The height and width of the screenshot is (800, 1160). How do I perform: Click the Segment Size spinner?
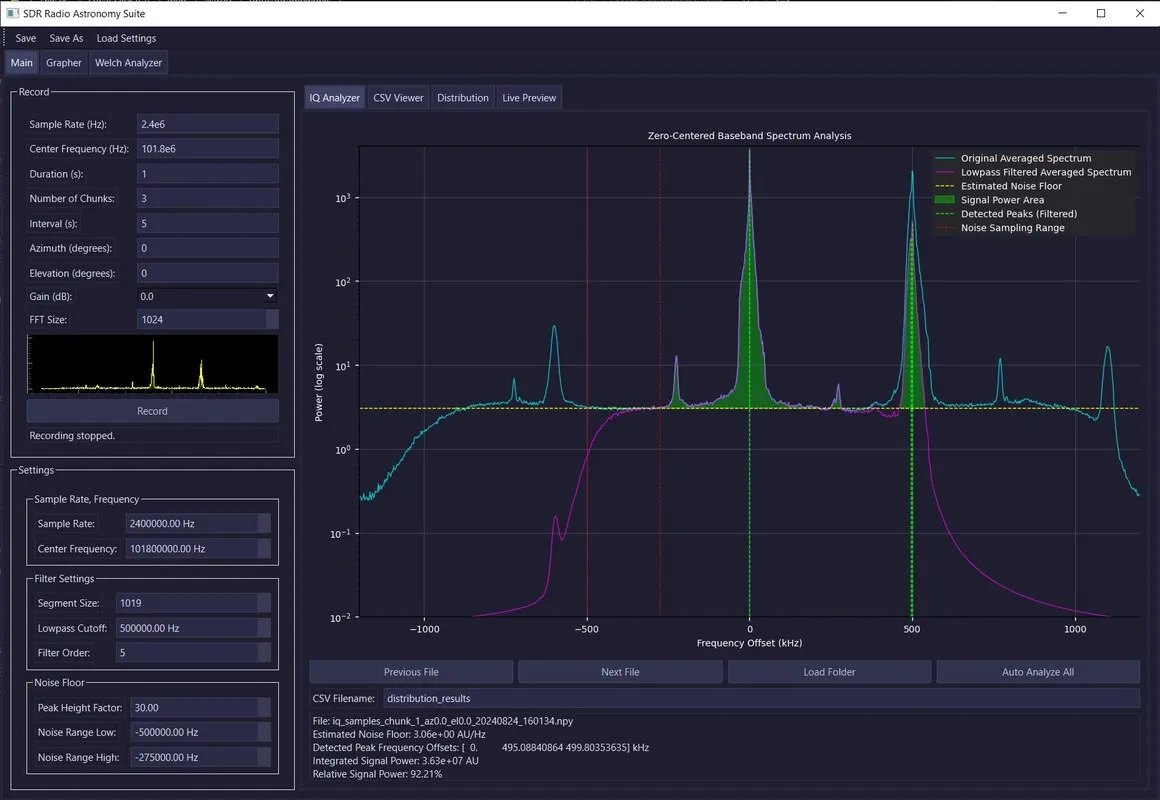pyautogui.click(x=264, y=603)
